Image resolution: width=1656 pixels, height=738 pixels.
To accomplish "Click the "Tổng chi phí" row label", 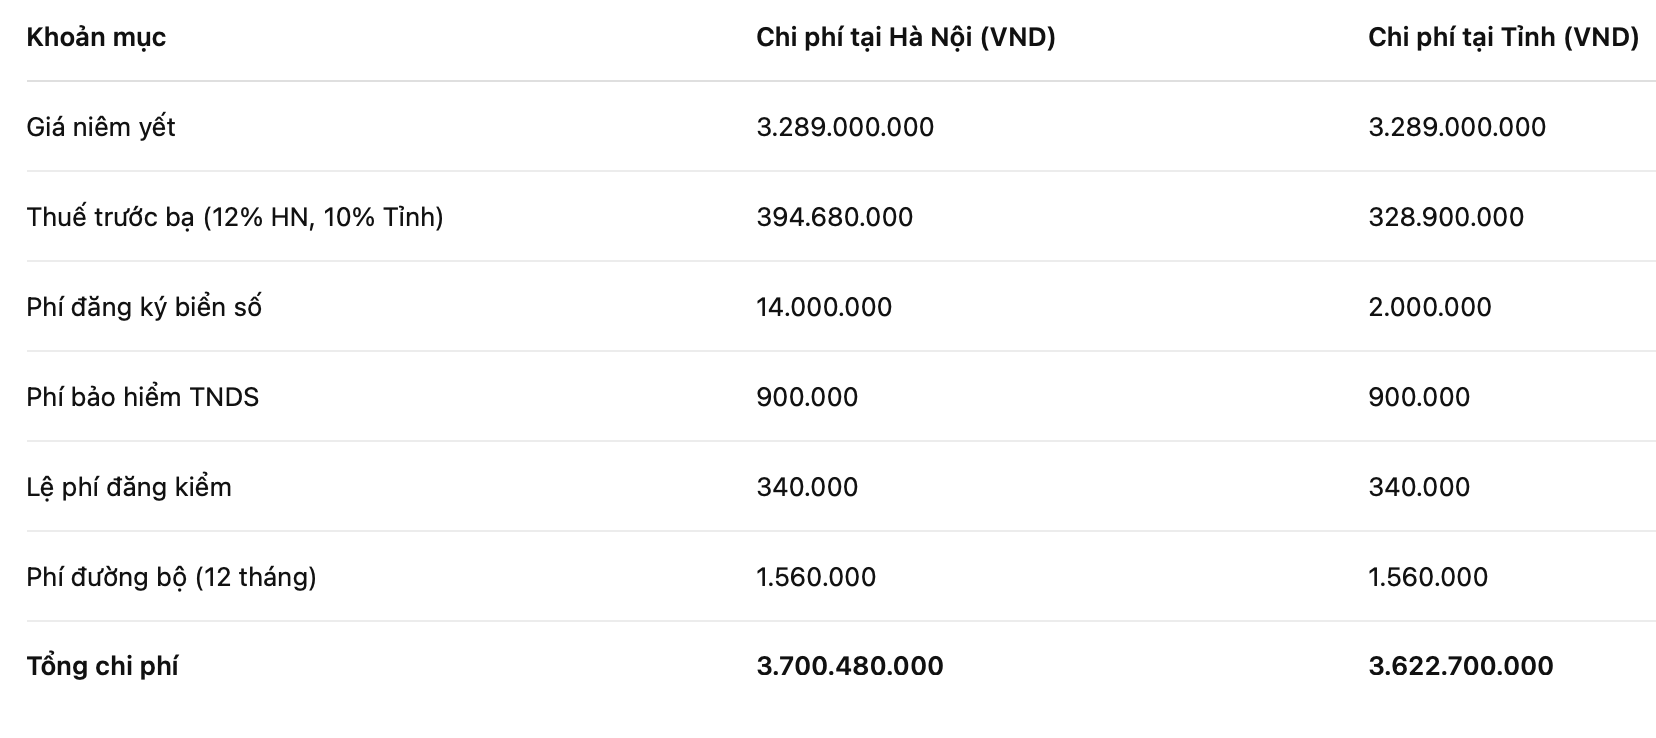I will point(102,667).
